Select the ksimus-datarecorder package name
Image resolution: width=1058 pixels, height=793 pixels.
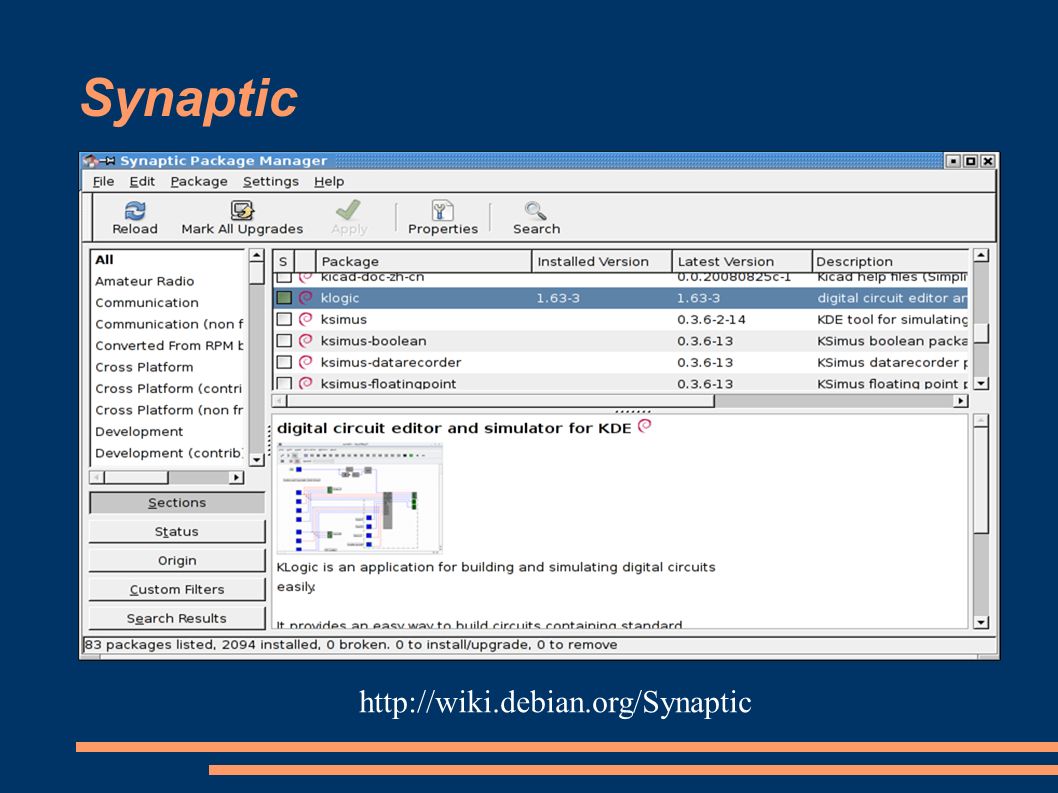(x=391, y=362)
